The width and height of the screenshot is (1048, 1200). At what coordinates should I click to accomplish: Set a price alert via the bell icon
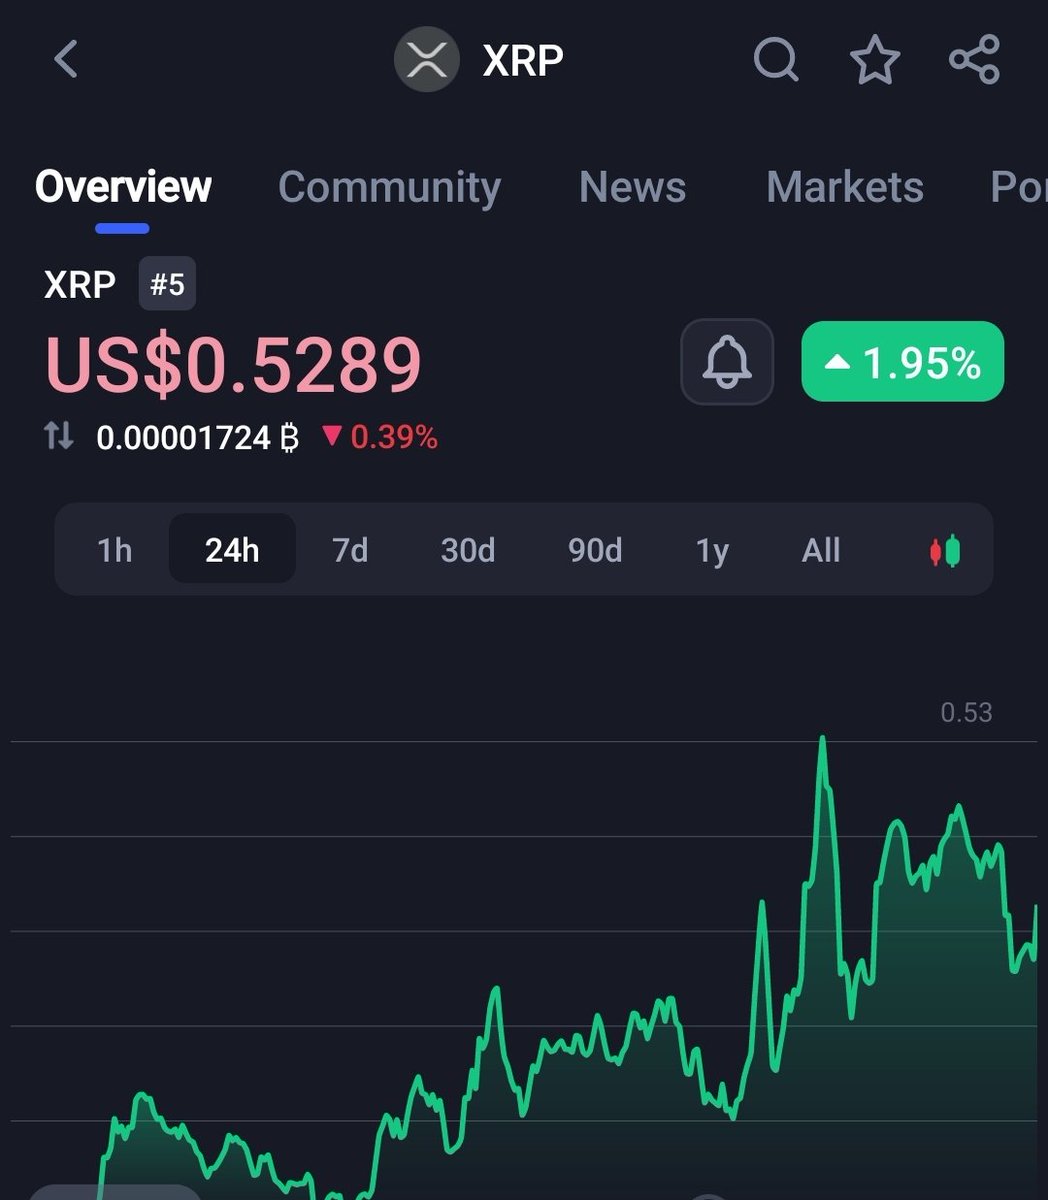click(727, 363)
